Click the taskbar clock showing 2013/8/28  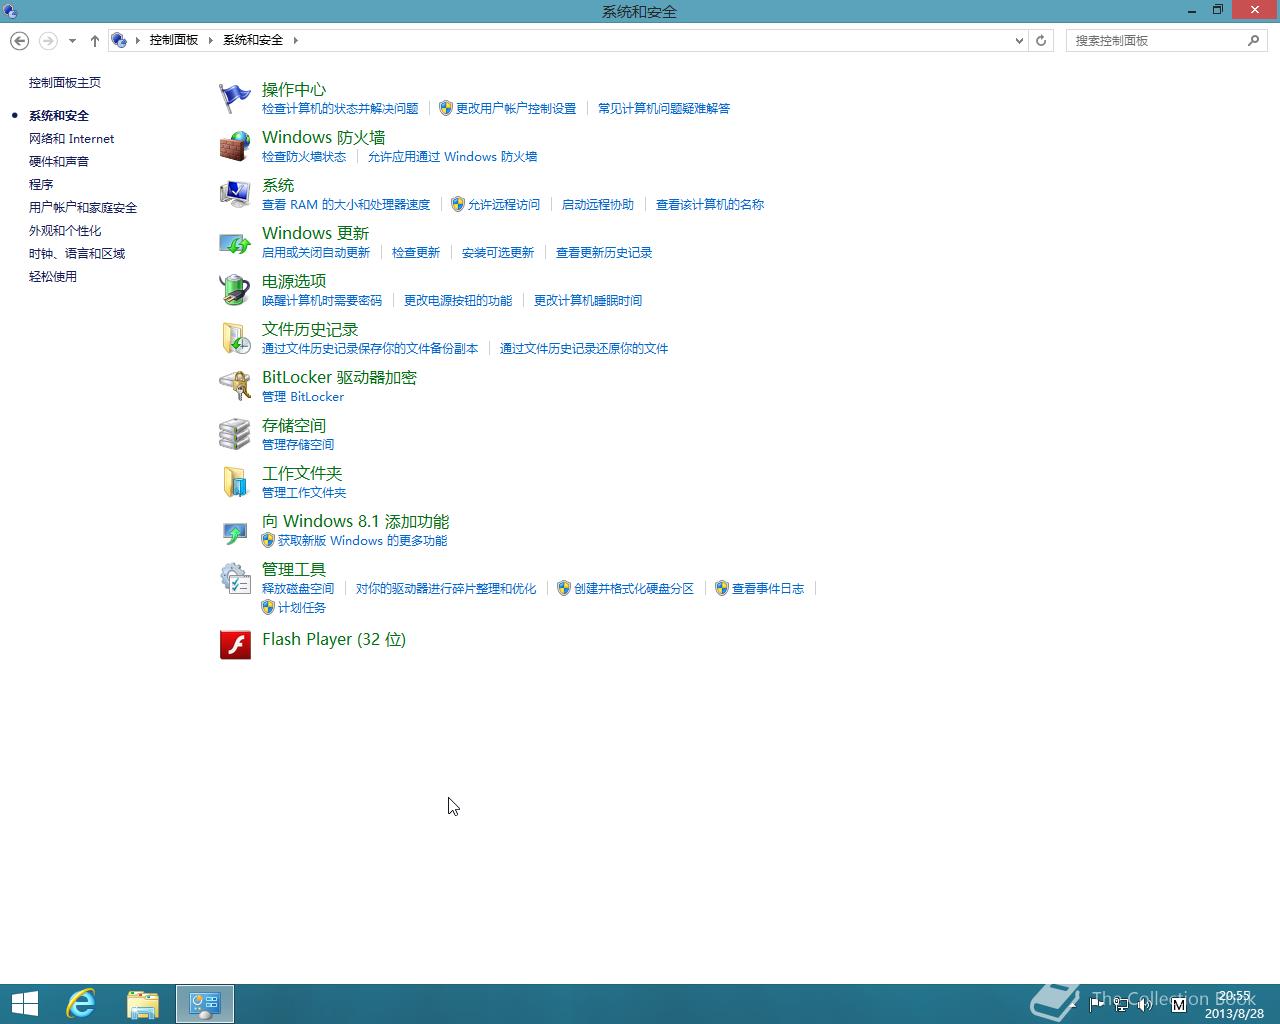pos(1235,1004)
